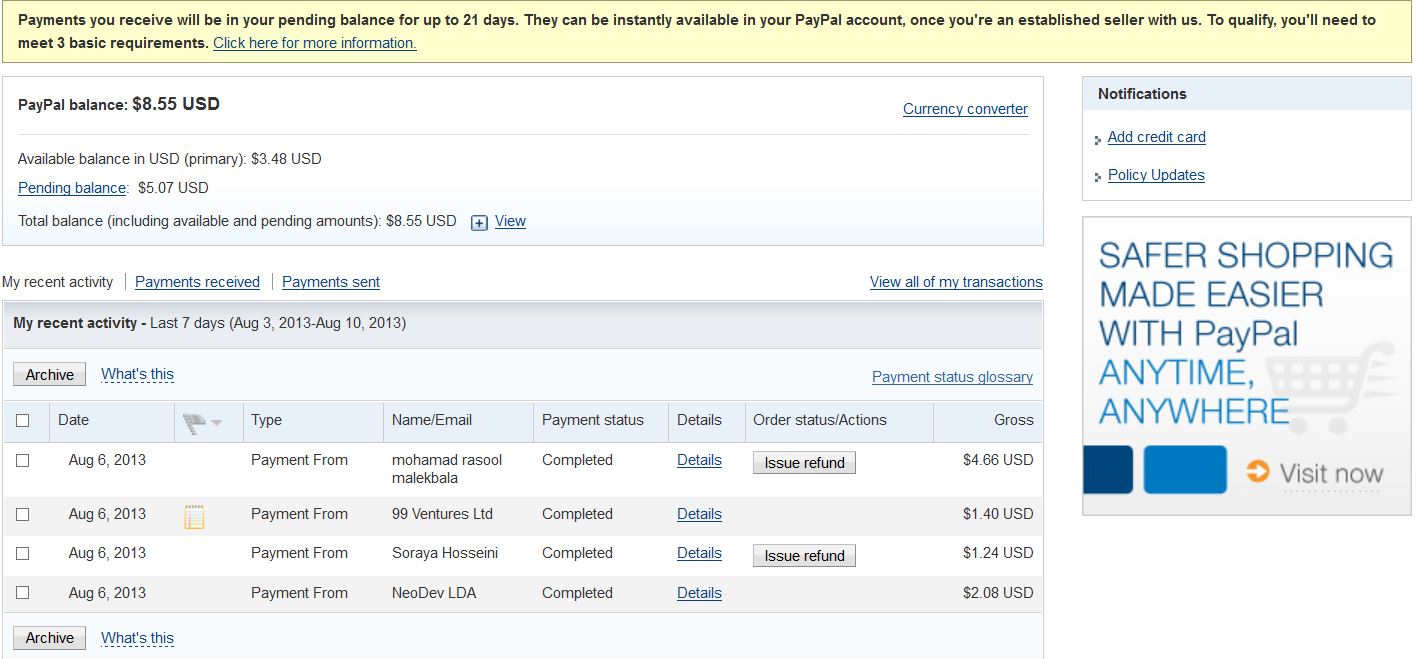The image size is (1425, 659).
Task: Click the plus icon beside View
Action: (x=479, y=223)
